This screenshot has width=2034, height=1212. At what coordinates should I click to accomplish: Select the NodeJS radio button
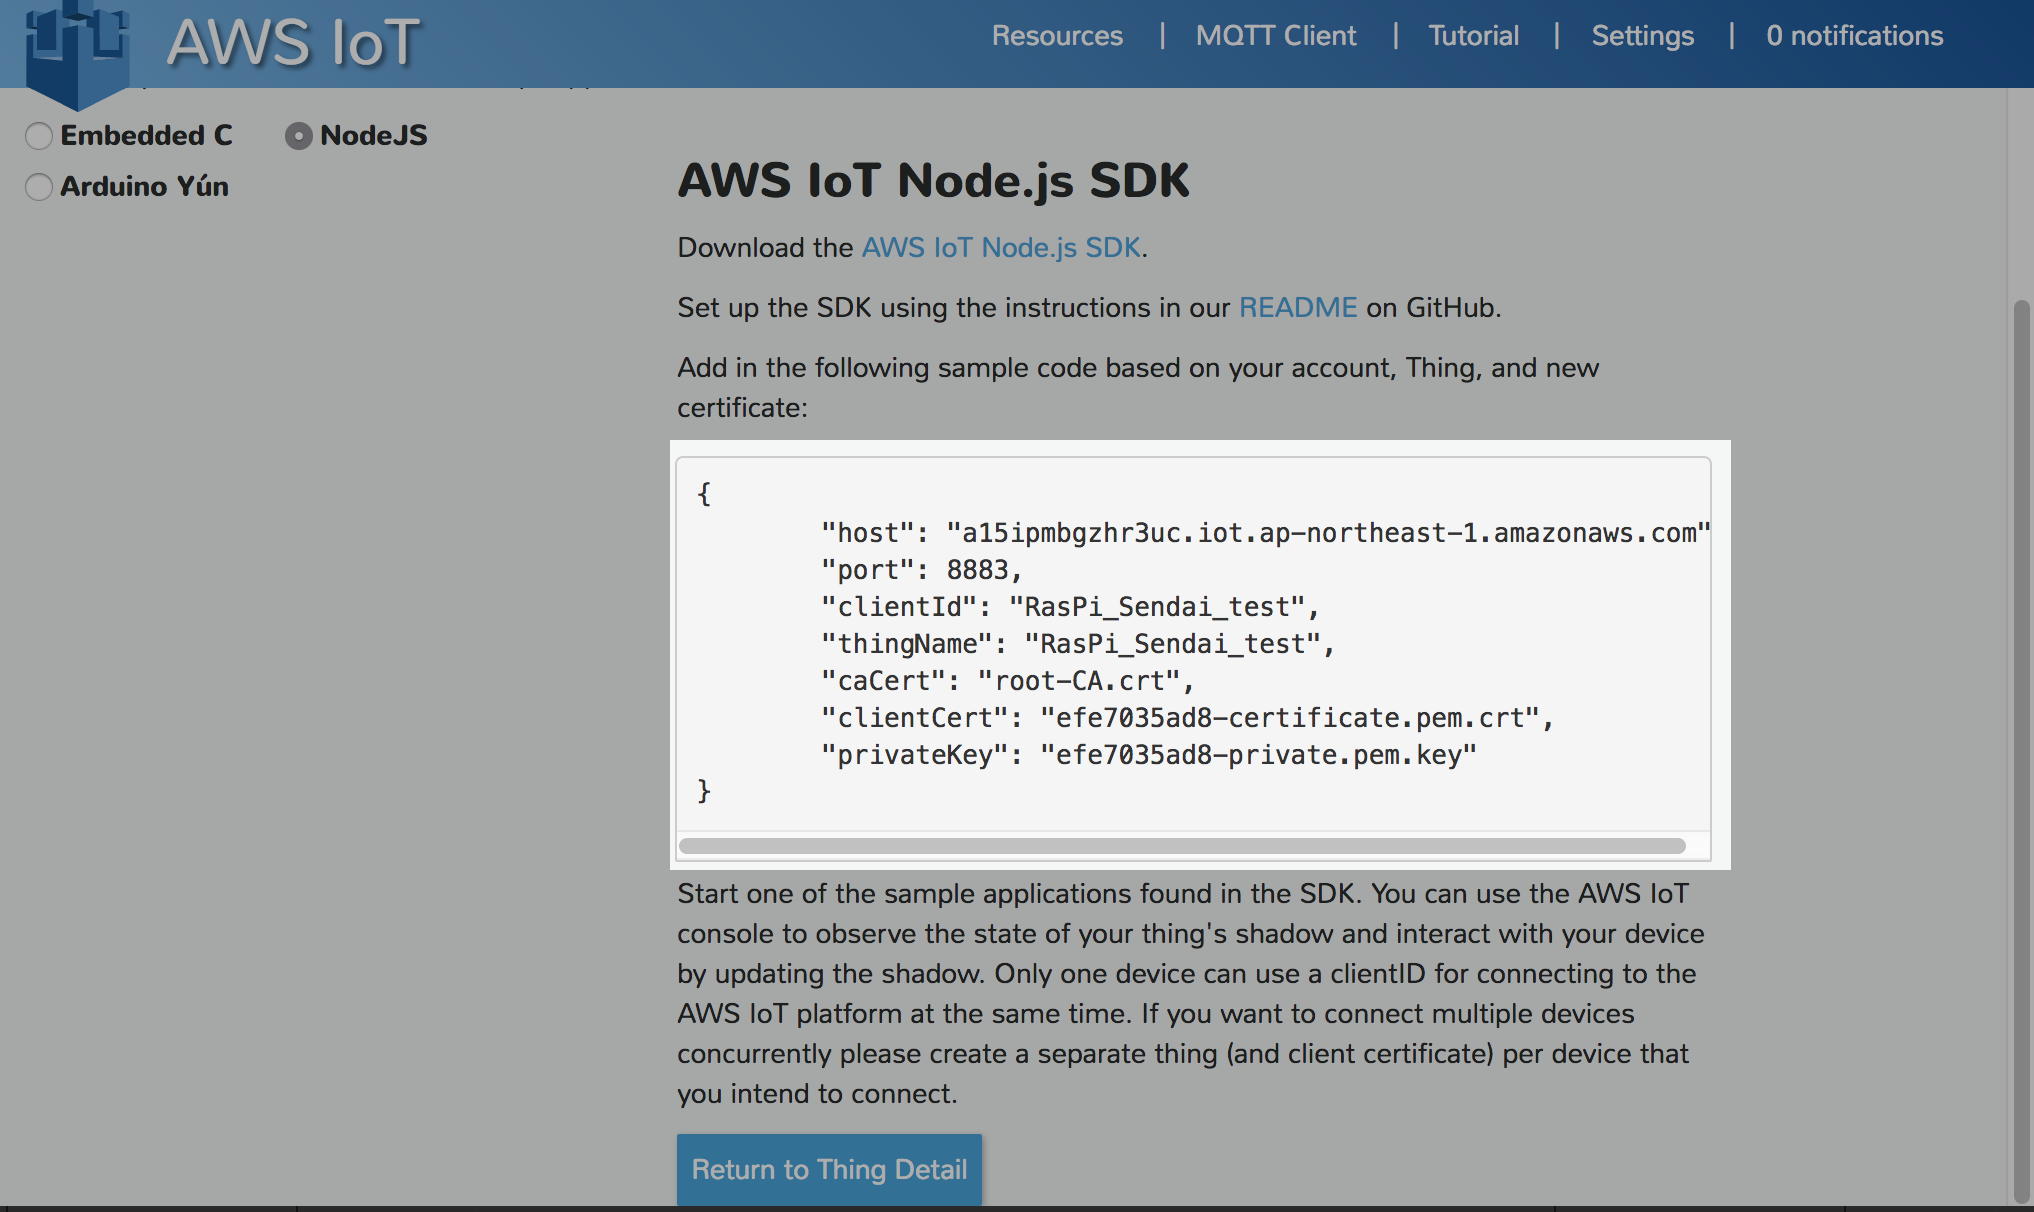coord(298,135)
